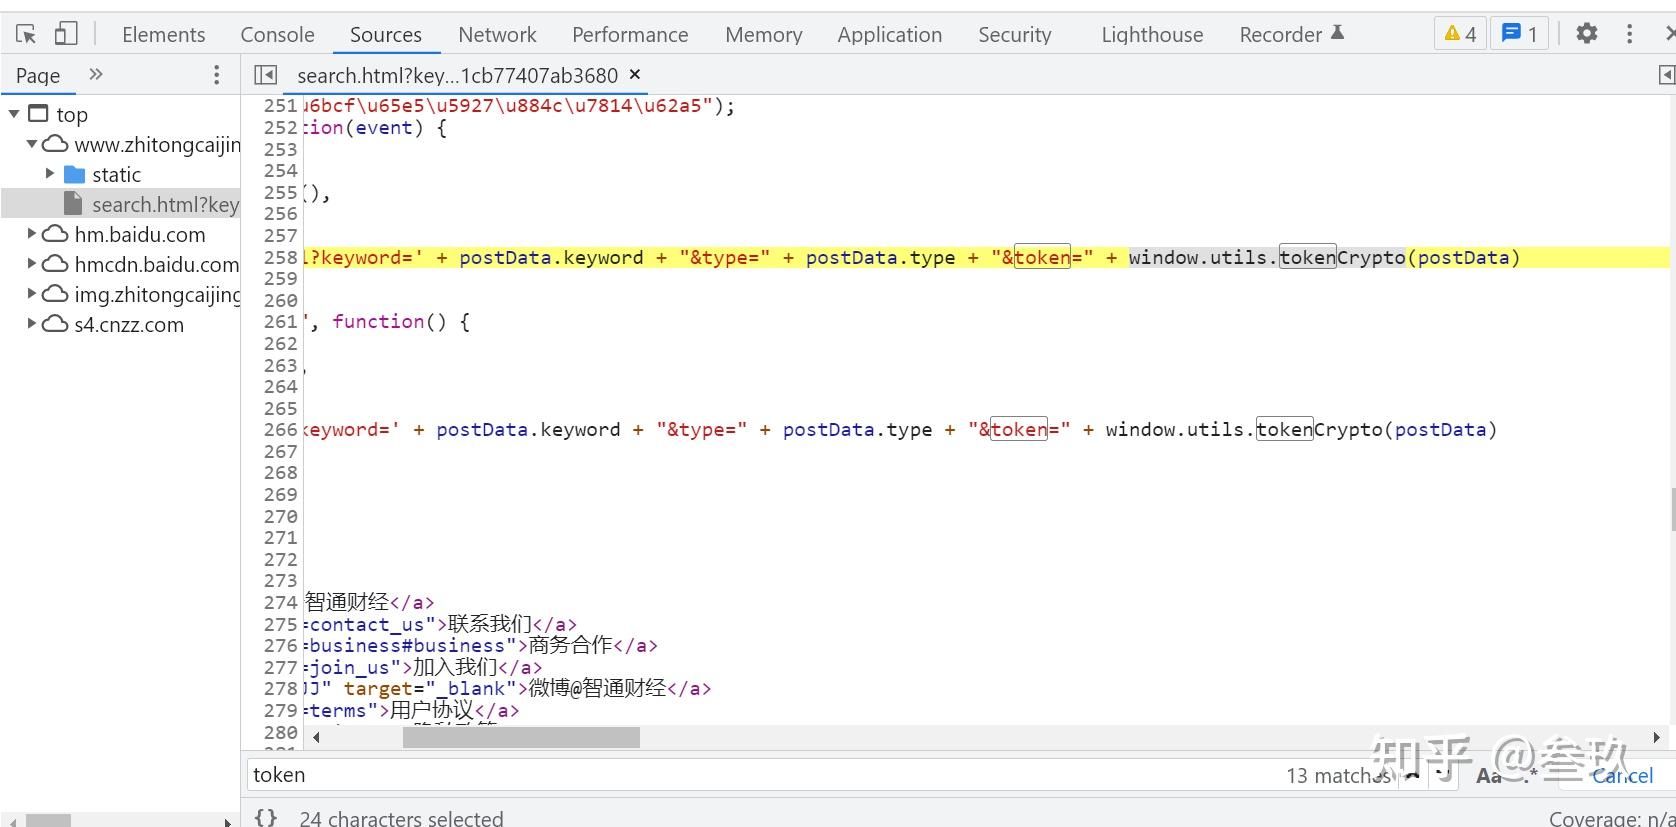Image resolution: width=1676 pixels, height=827 pixels.
Task: Open DevTools settings gear
Action: coord(1586,33)
